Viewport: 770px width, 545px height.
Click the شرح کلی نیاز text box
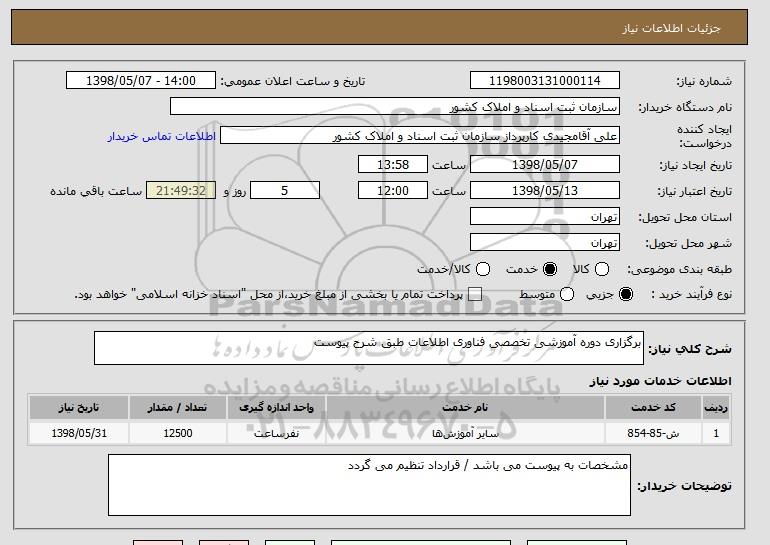coord(369,348)
